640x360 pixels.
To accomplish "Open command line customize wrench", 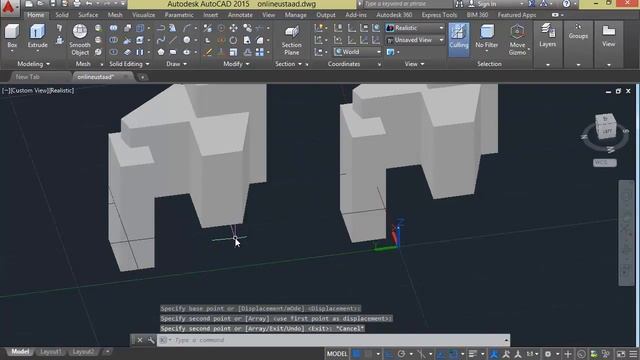I will click(151, 340).
